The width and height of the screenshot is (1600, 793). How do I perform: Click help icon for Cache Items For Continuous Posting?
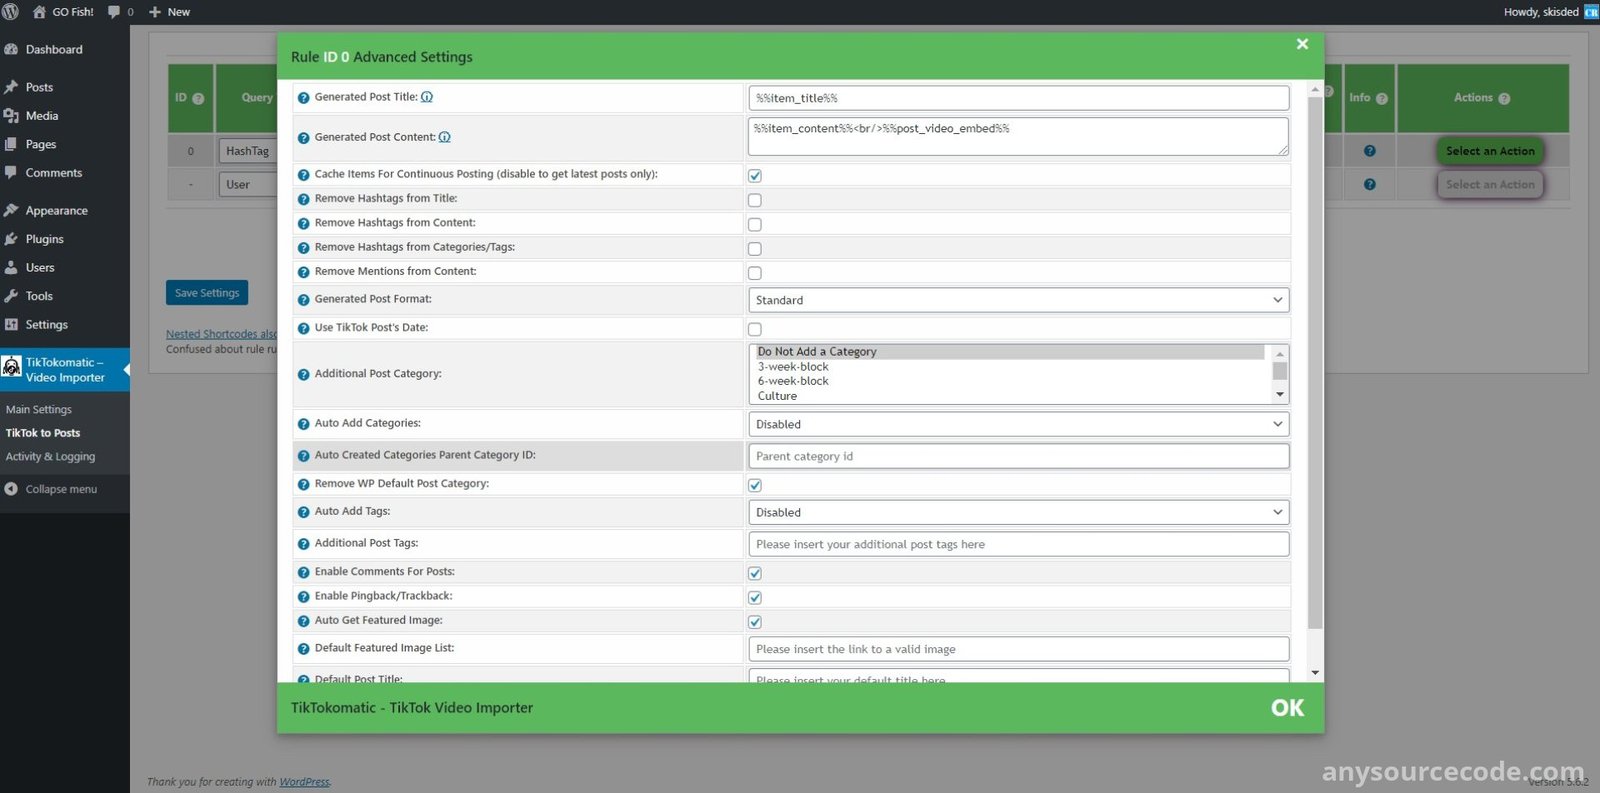click(304, 175)
